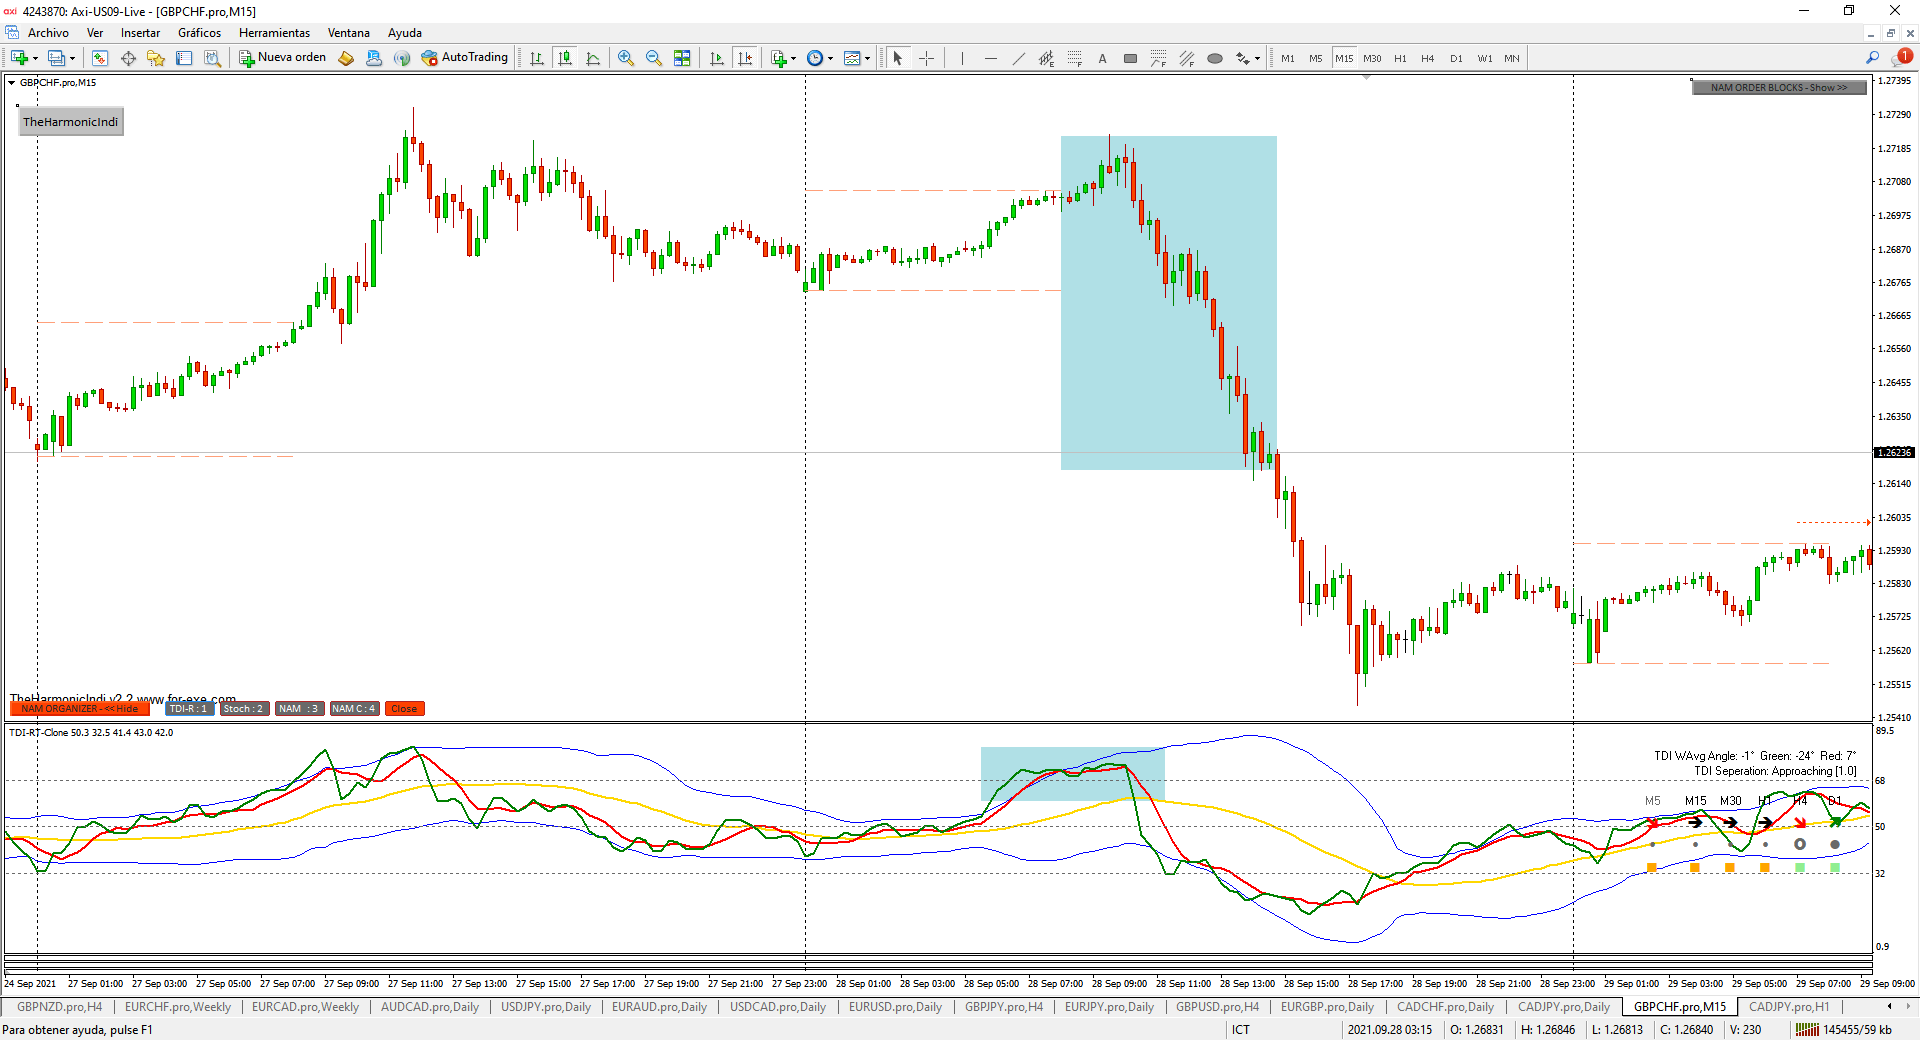Click the red Close indicator button

(404, 709)
